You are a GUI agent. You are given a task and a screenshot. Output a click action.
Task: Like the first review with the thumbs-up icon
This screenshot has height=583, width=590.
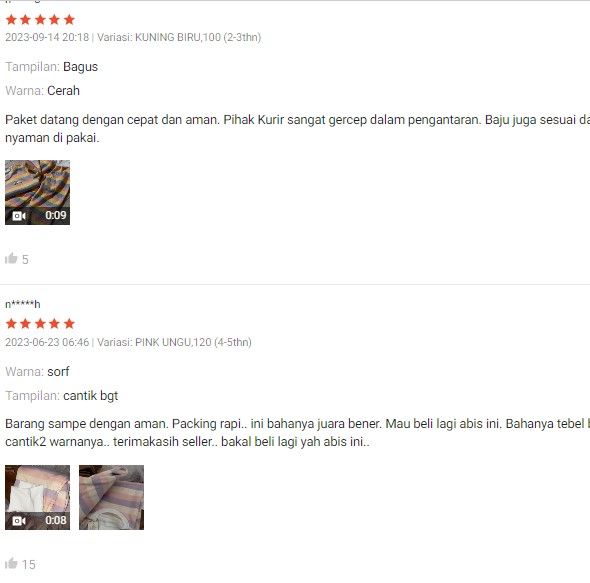(x=11, y=259)
